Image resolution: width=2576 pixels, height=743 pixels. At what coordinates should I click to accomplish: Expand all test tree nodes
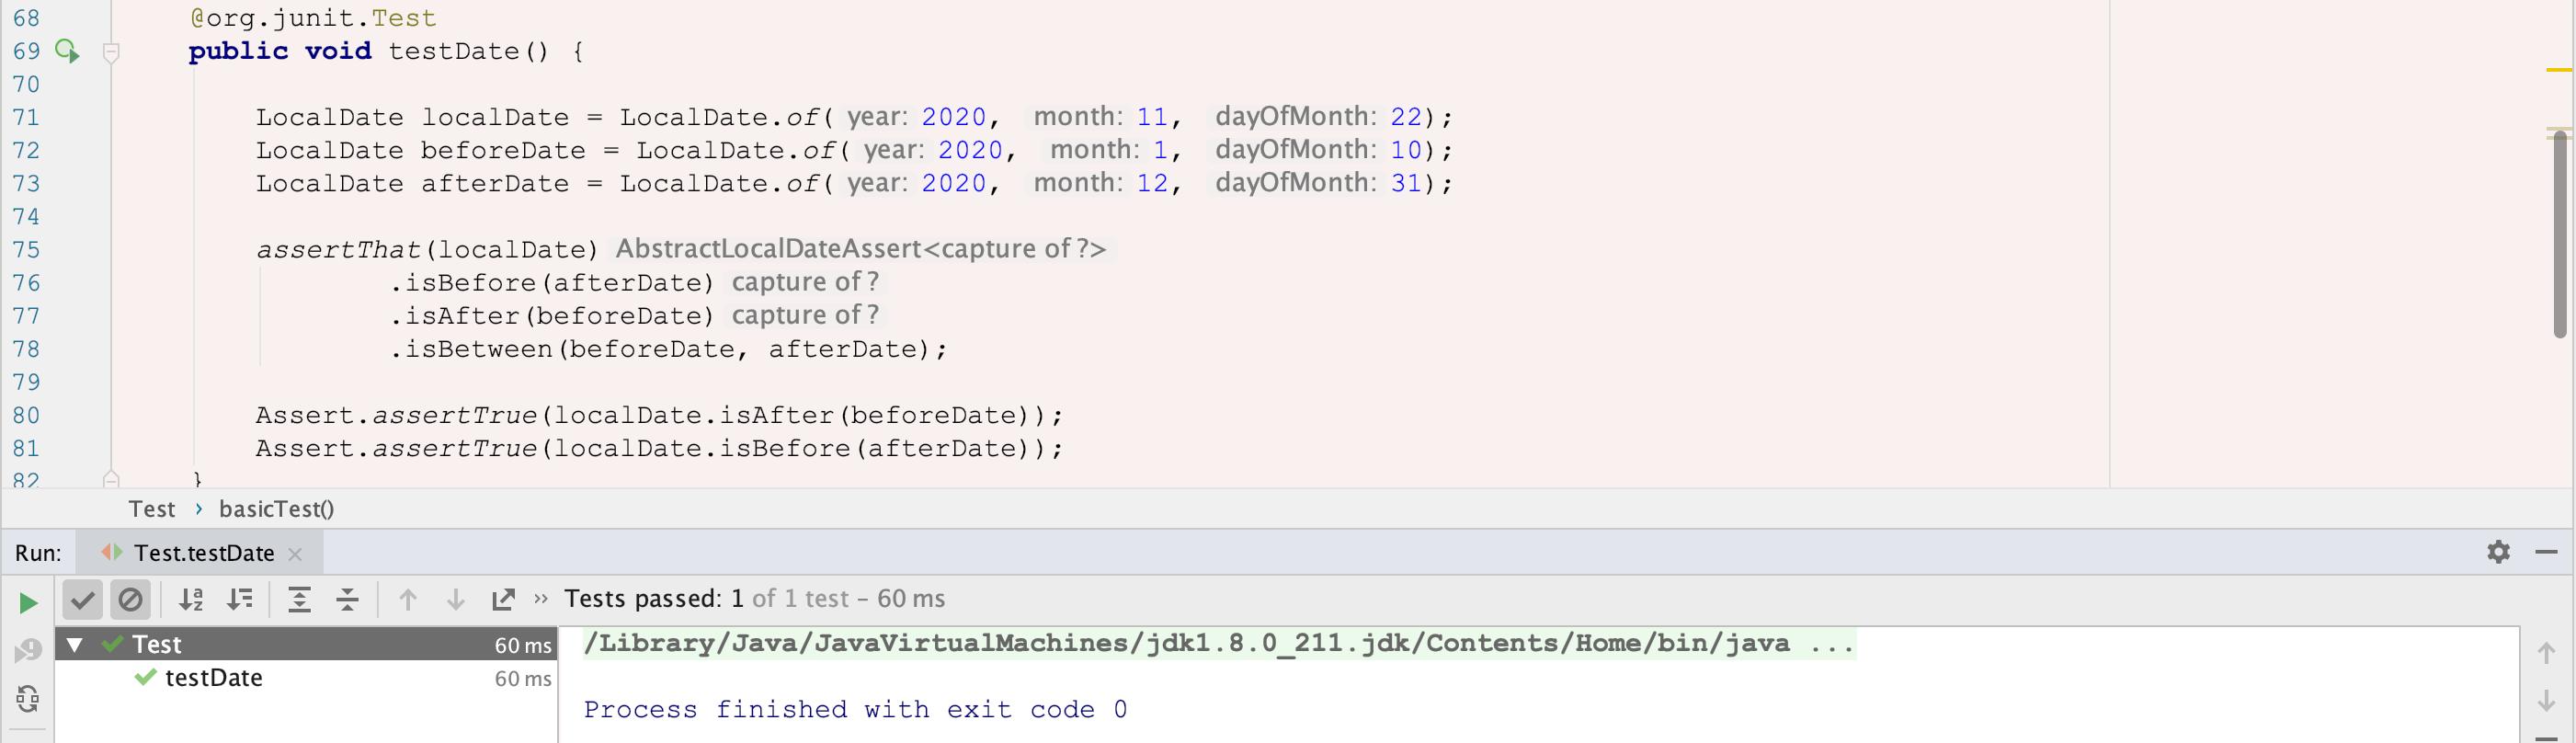point(299,600)
